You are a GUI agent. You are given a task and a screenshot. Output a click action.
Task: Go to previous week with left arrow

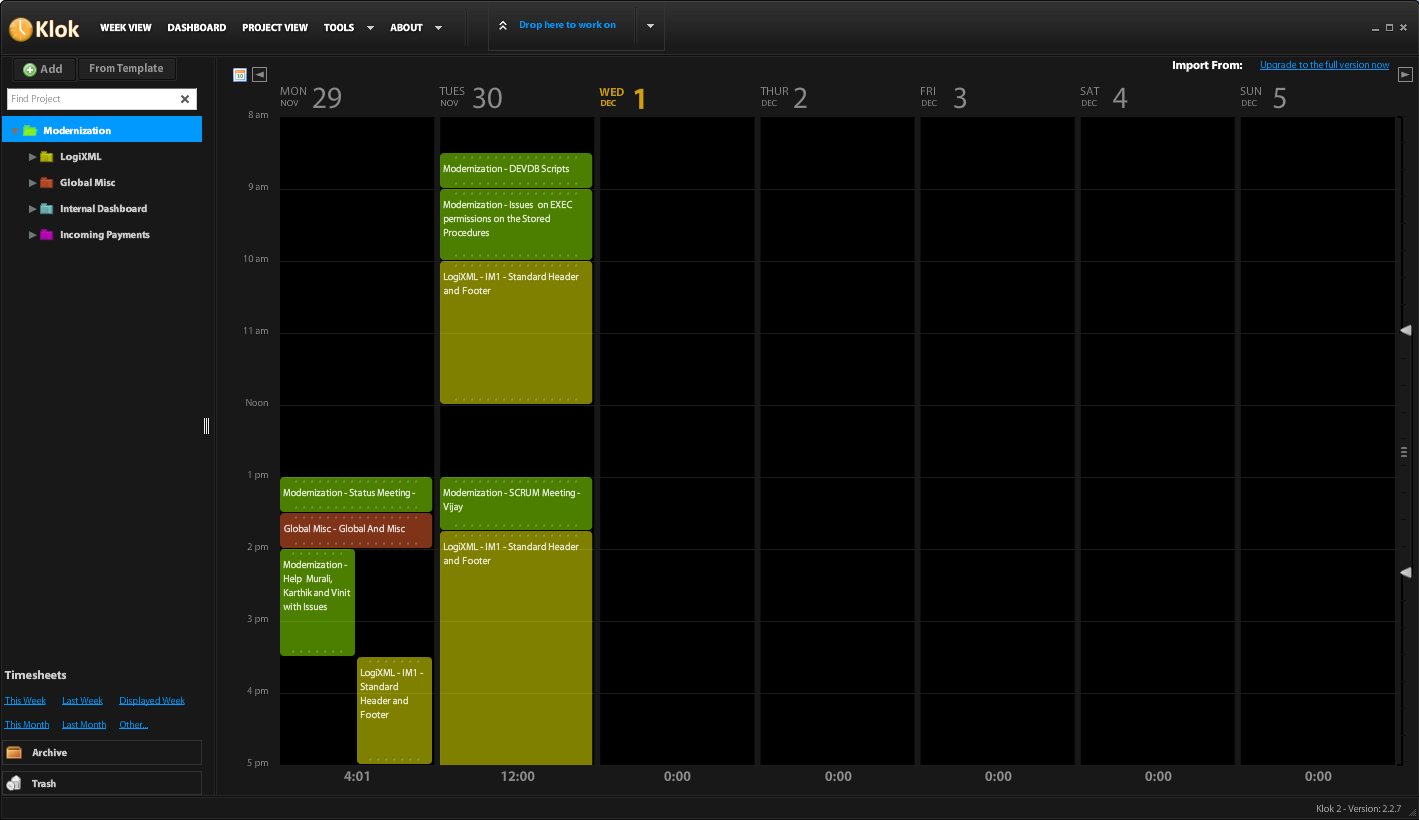point(260,74)
